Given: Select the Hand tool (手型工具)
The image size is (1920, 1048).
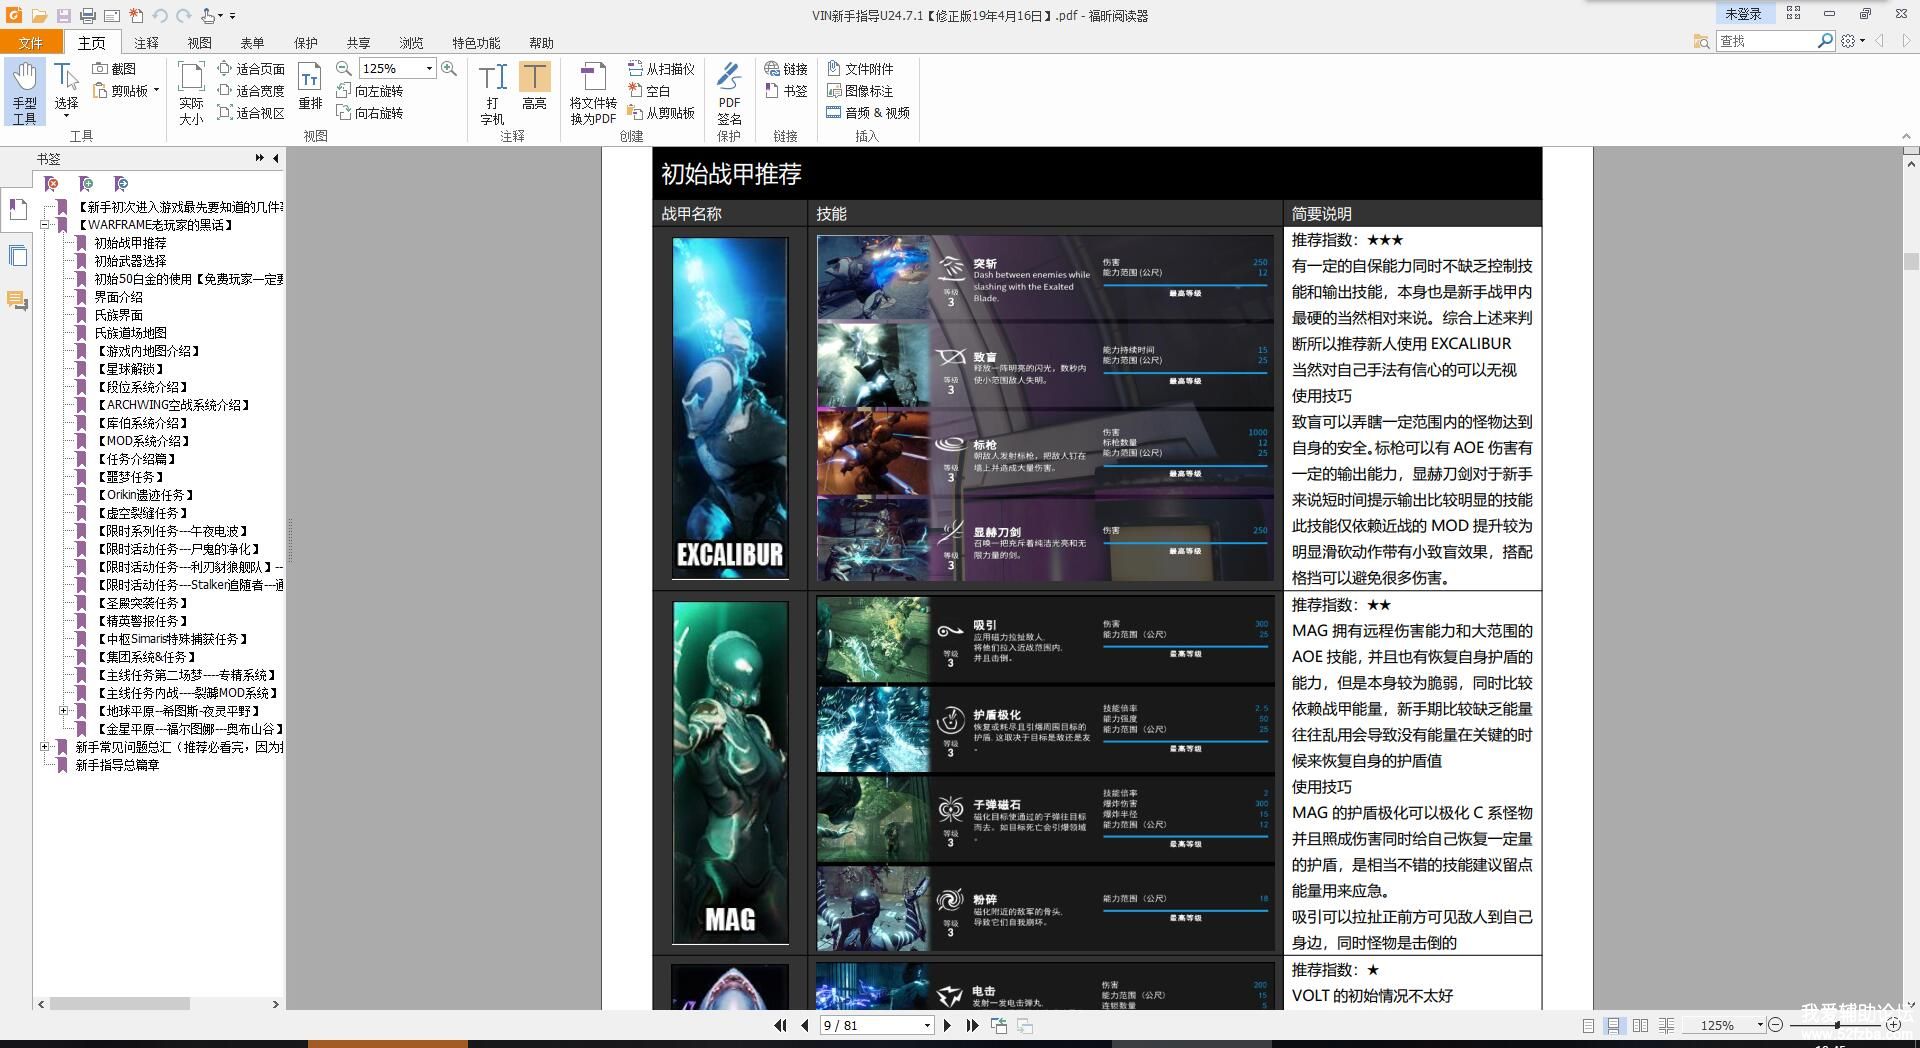Looking at the screenshot, I should [x=25, y=93].
